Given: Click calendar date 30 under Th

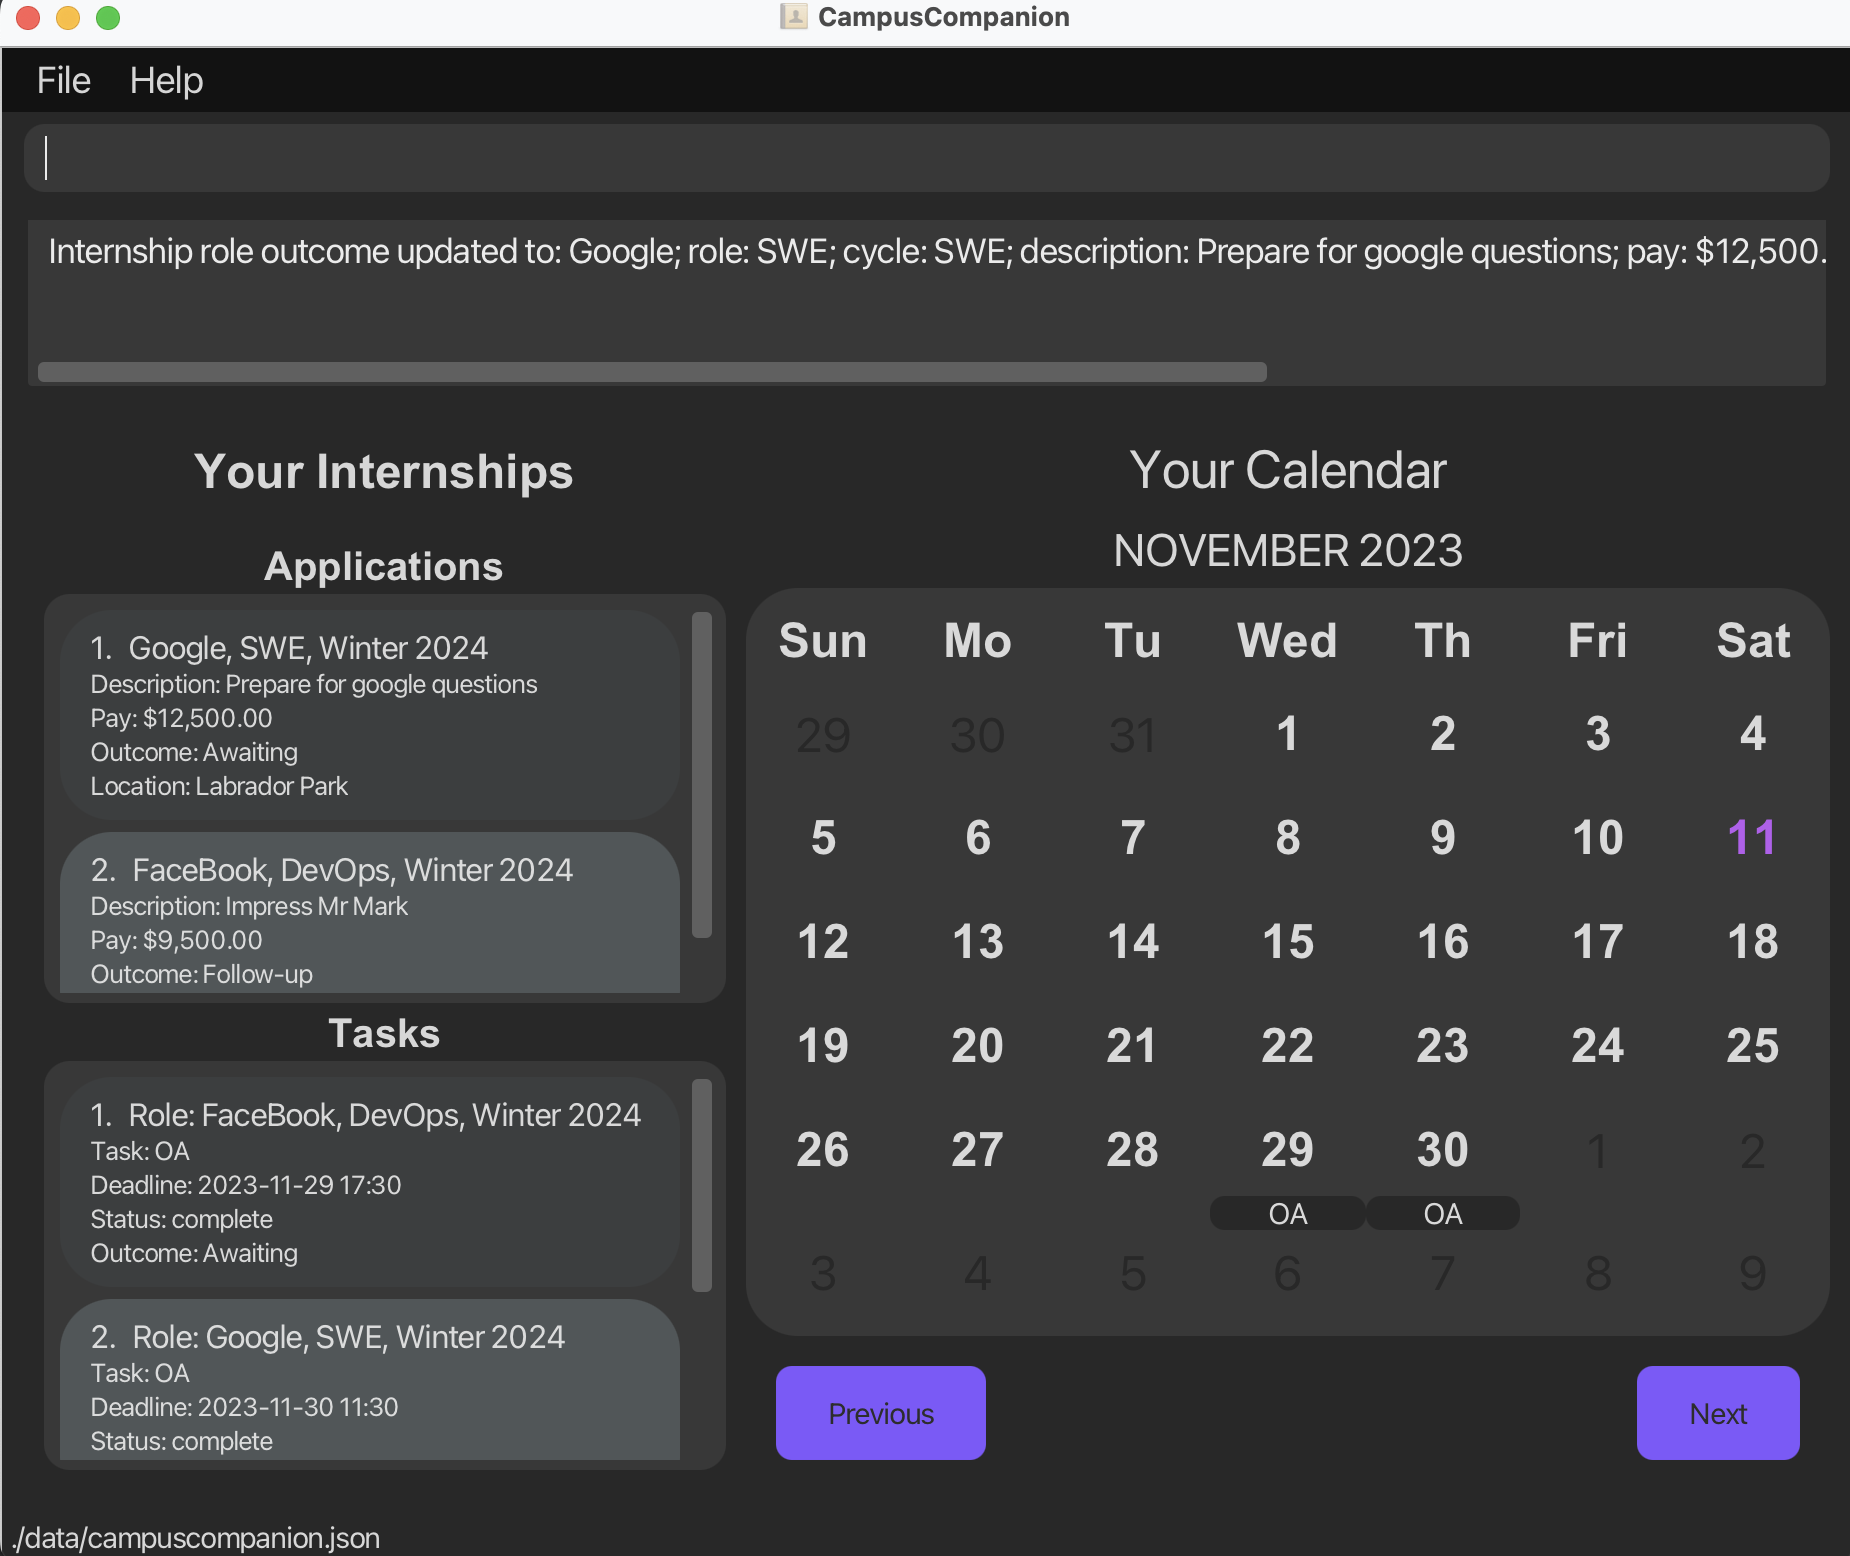Looking at the screenshot, I should point(1442,1150).
